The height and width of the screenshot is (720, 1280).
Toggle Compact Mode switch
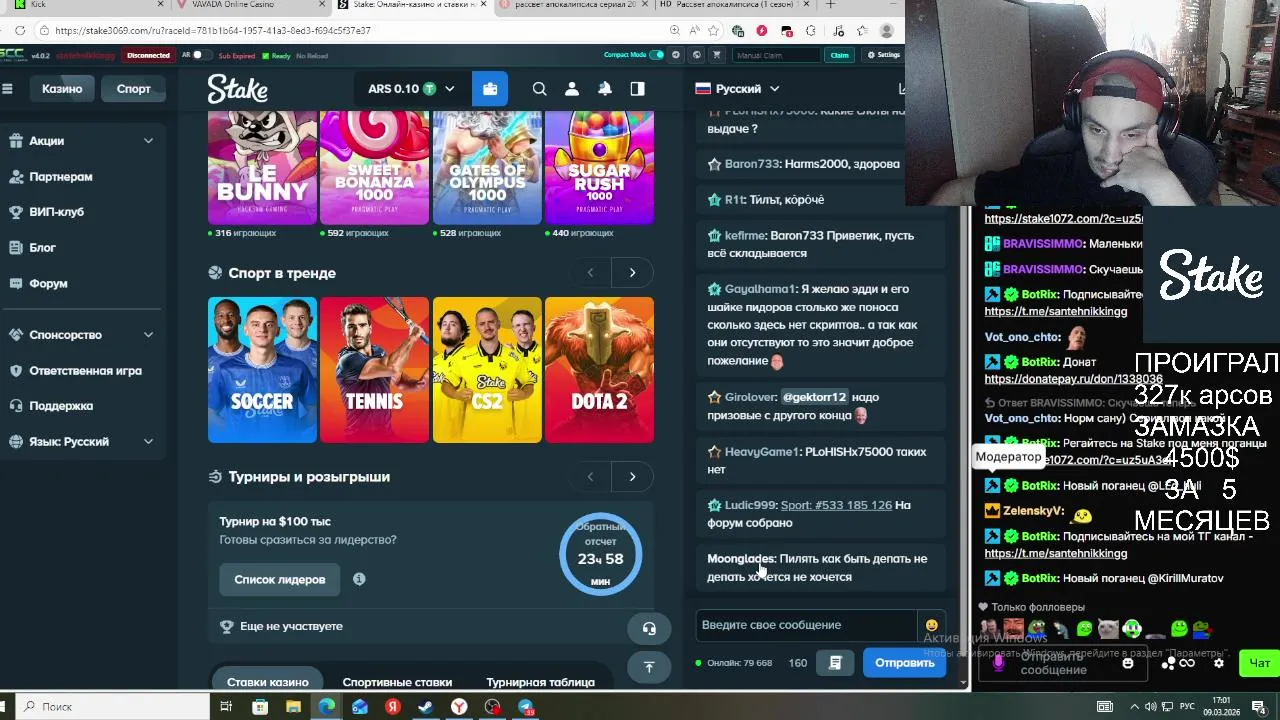click(657, 55)
